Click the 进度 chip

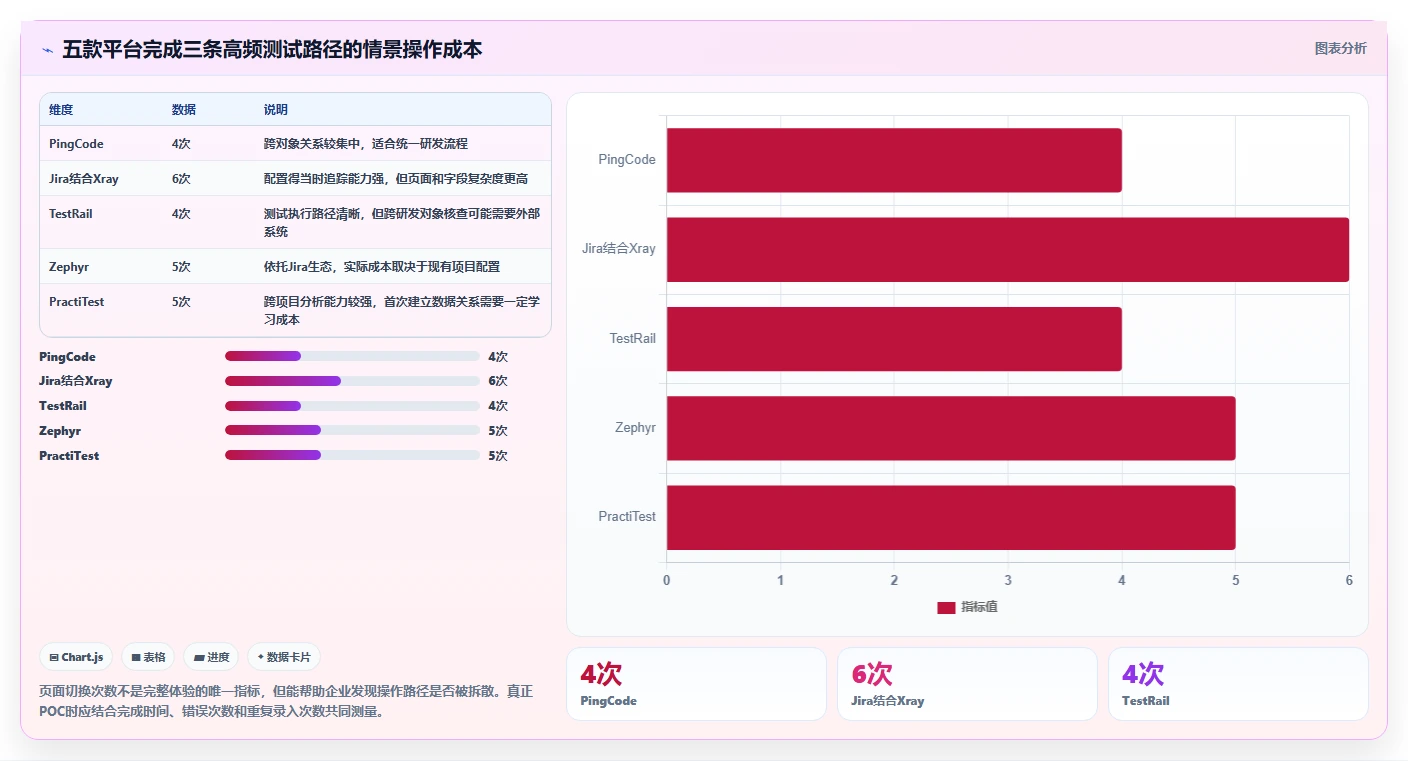click(211, 657)
